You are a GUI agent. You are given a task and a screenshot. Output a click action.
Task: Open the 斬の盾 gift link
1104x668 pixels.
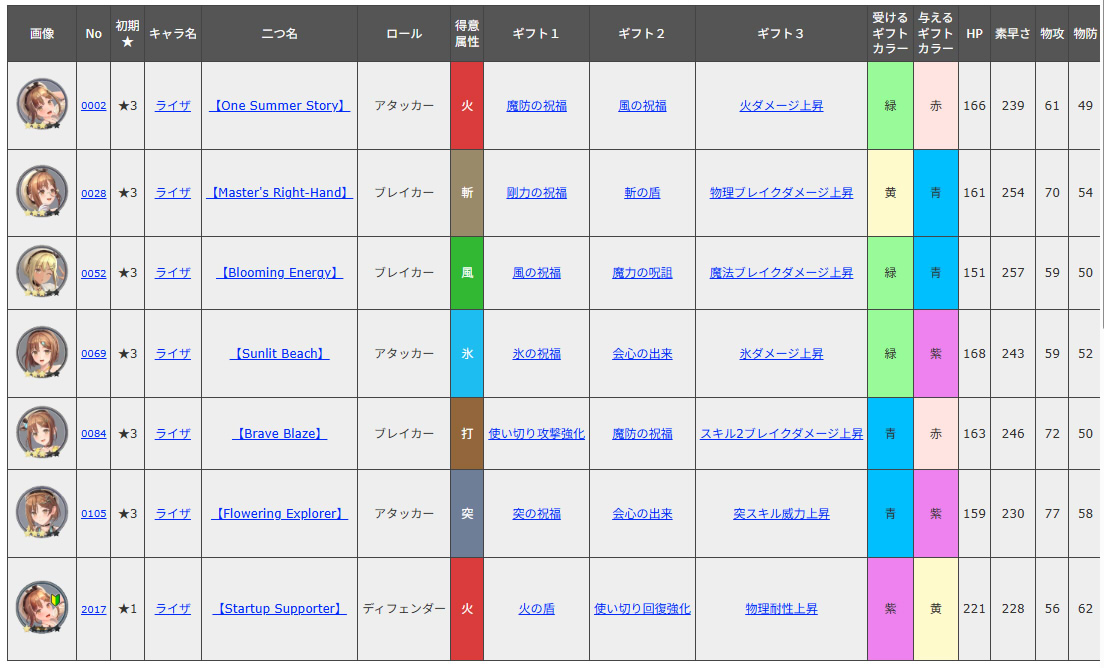point(642,193)
